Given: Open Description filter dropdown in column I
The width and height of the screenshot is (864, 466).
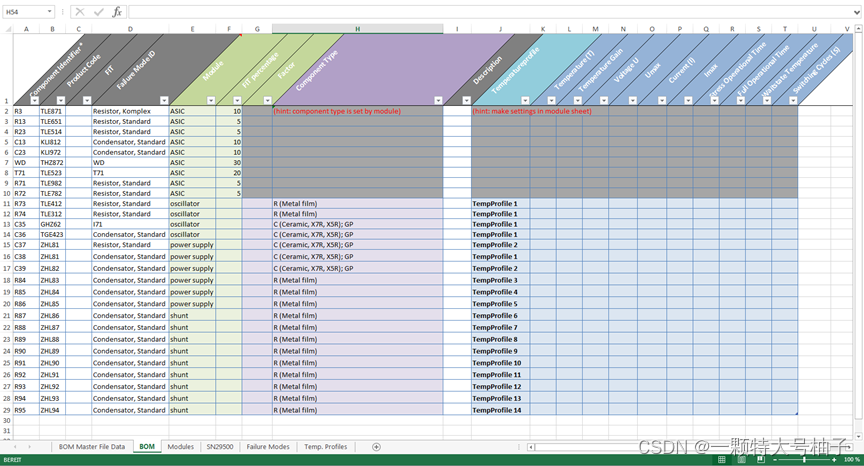Looking at the screenshot, I should pyautogui.click(x=466, y=100).
